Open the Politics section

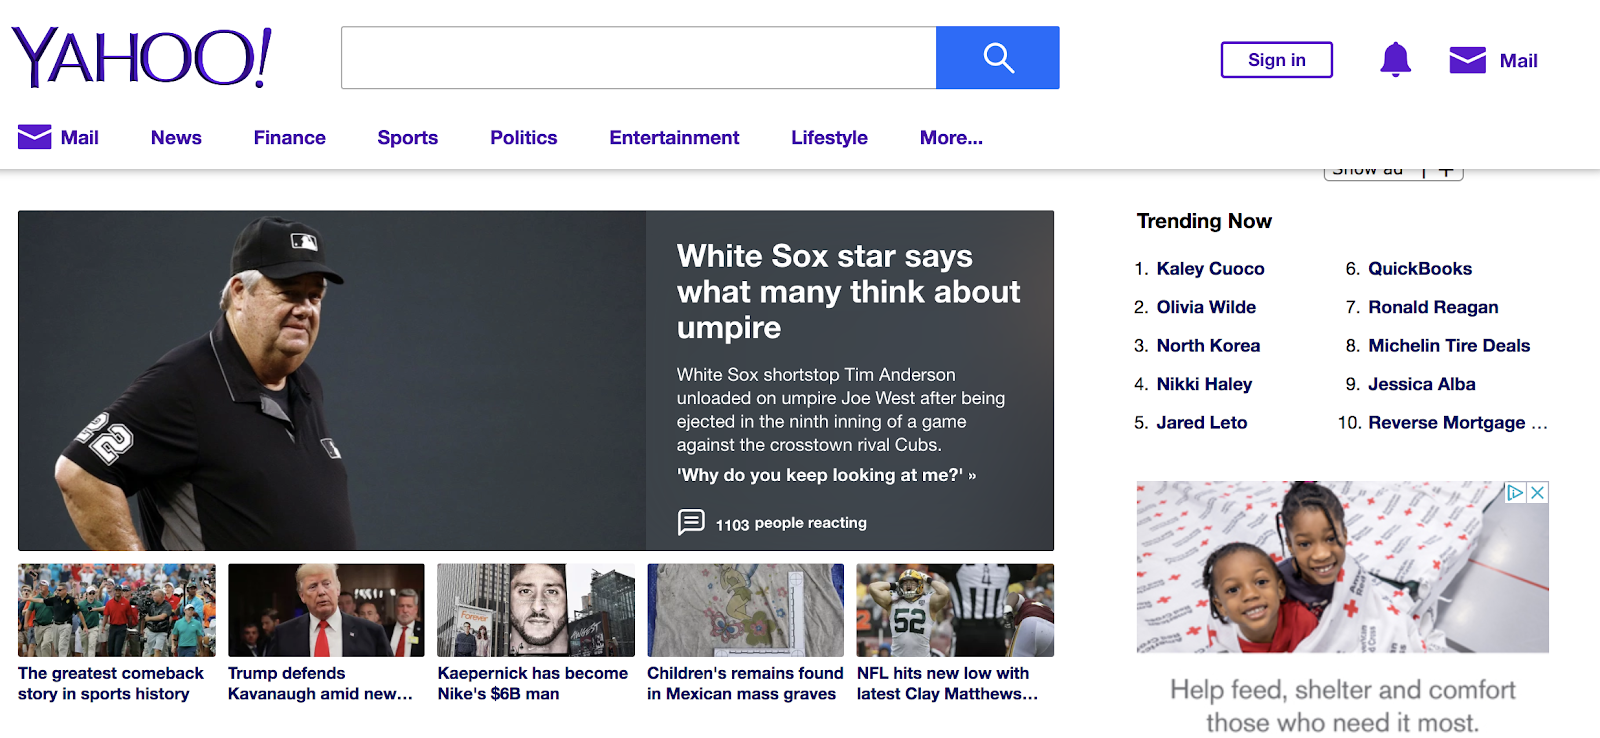tap(524, 138)
